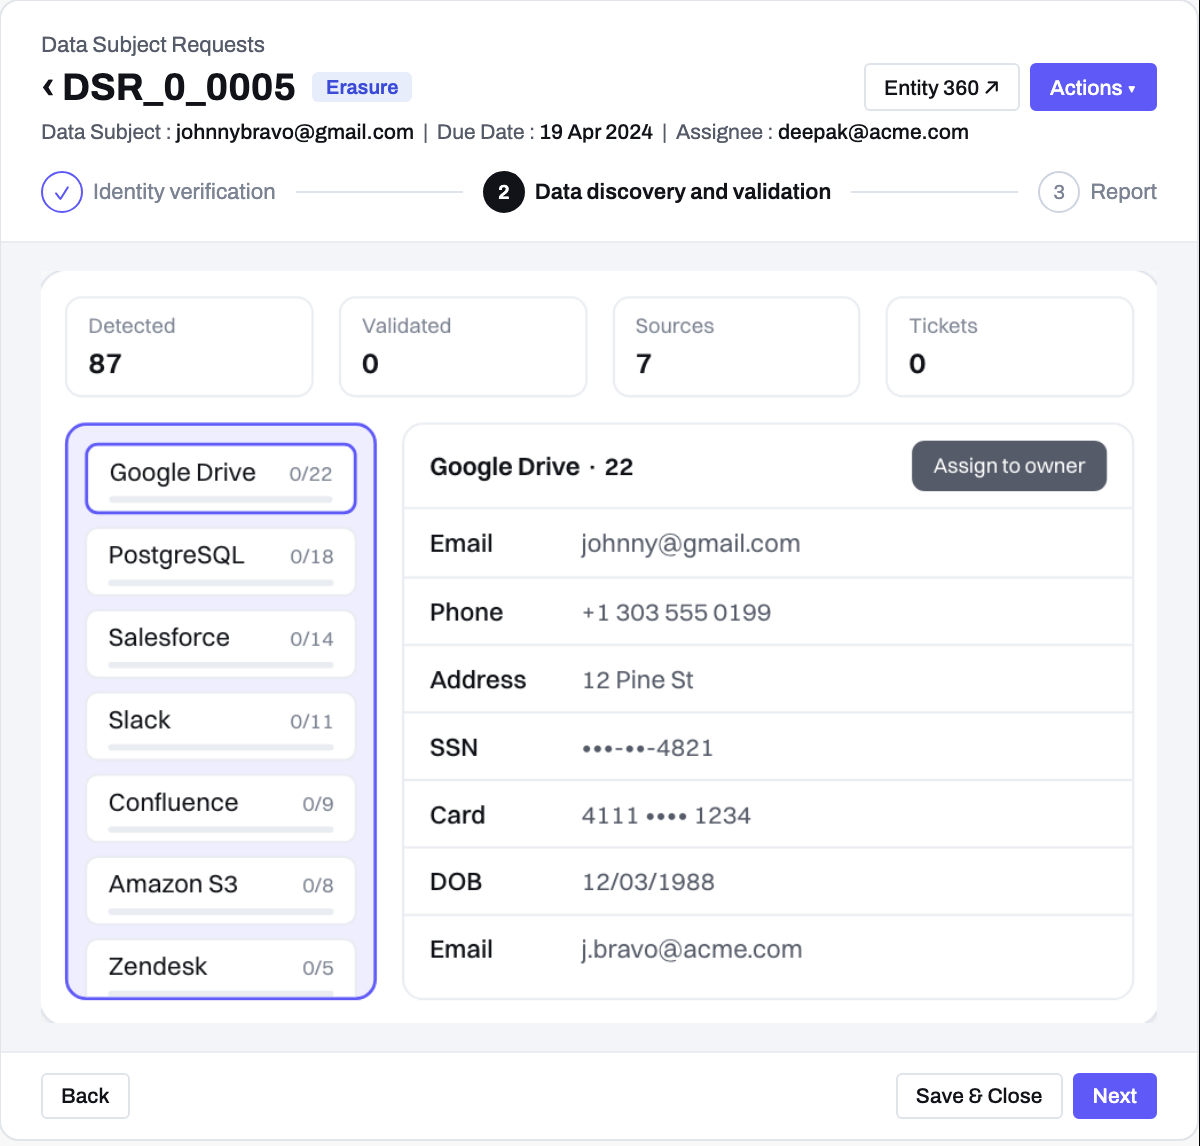Select step 2 circle in progress tracker
Screen dimensions: 1200x1146
click(x=504, y=192)
